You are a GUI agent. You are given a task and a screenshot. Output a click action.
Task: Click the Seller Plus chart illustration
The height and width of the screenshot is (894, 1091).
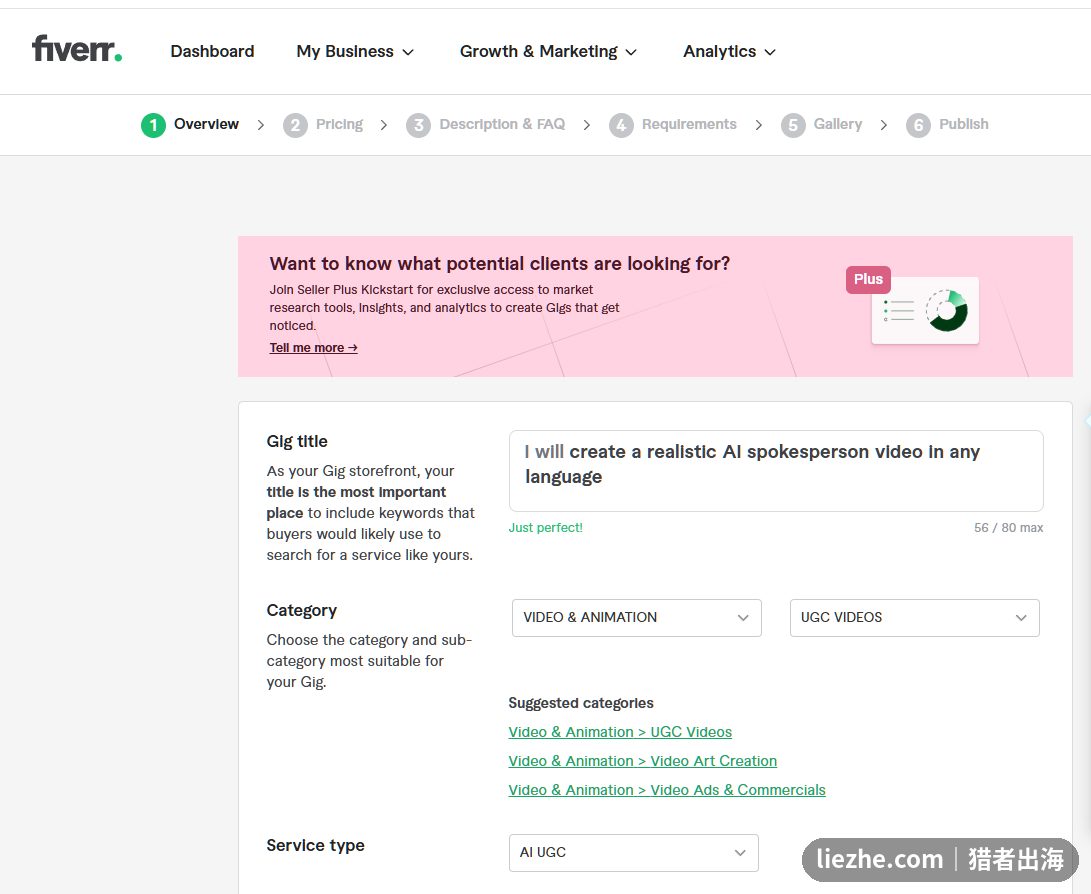[x=925, y=310]
